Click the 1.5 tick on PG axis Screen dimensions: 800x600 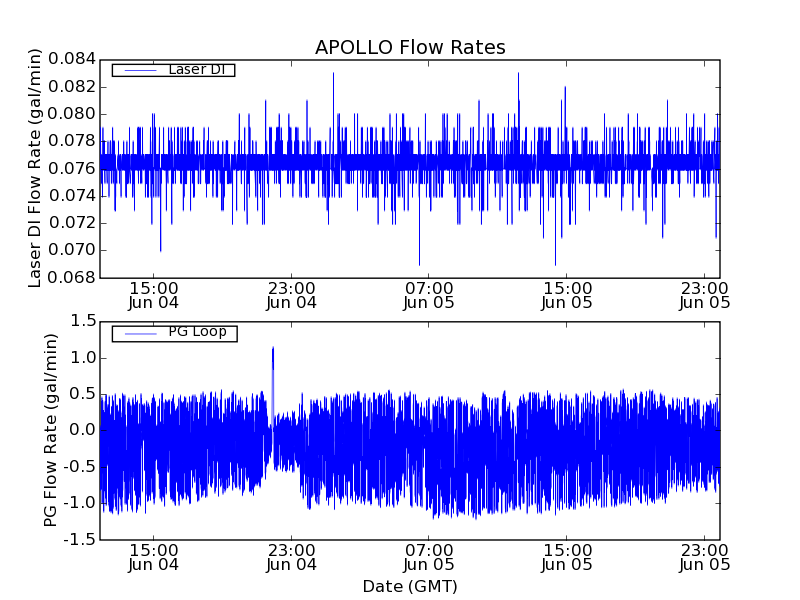coord(83,321)
